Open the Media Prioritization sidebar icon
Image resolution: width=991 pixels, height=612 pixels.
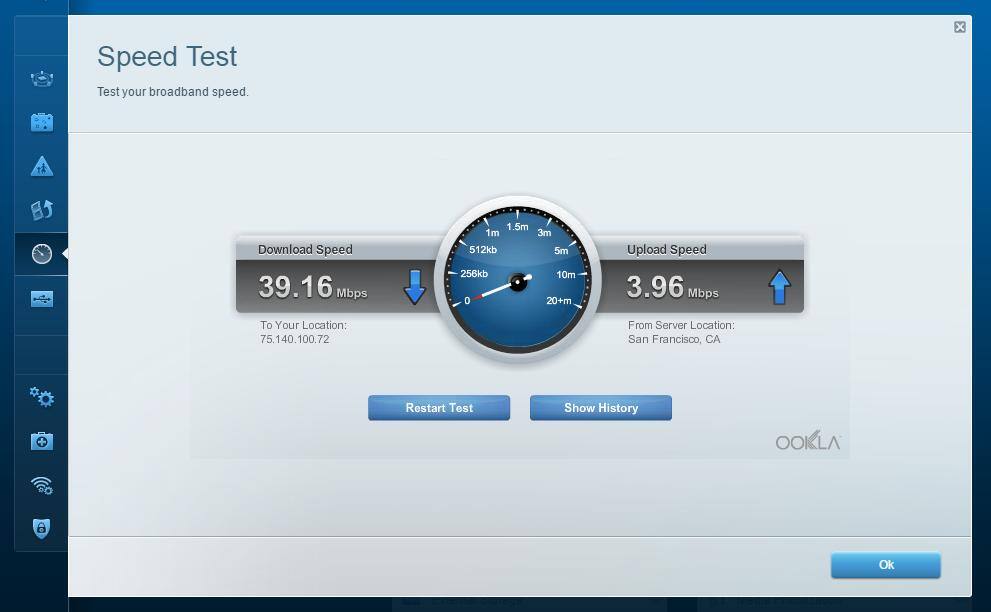41,210
